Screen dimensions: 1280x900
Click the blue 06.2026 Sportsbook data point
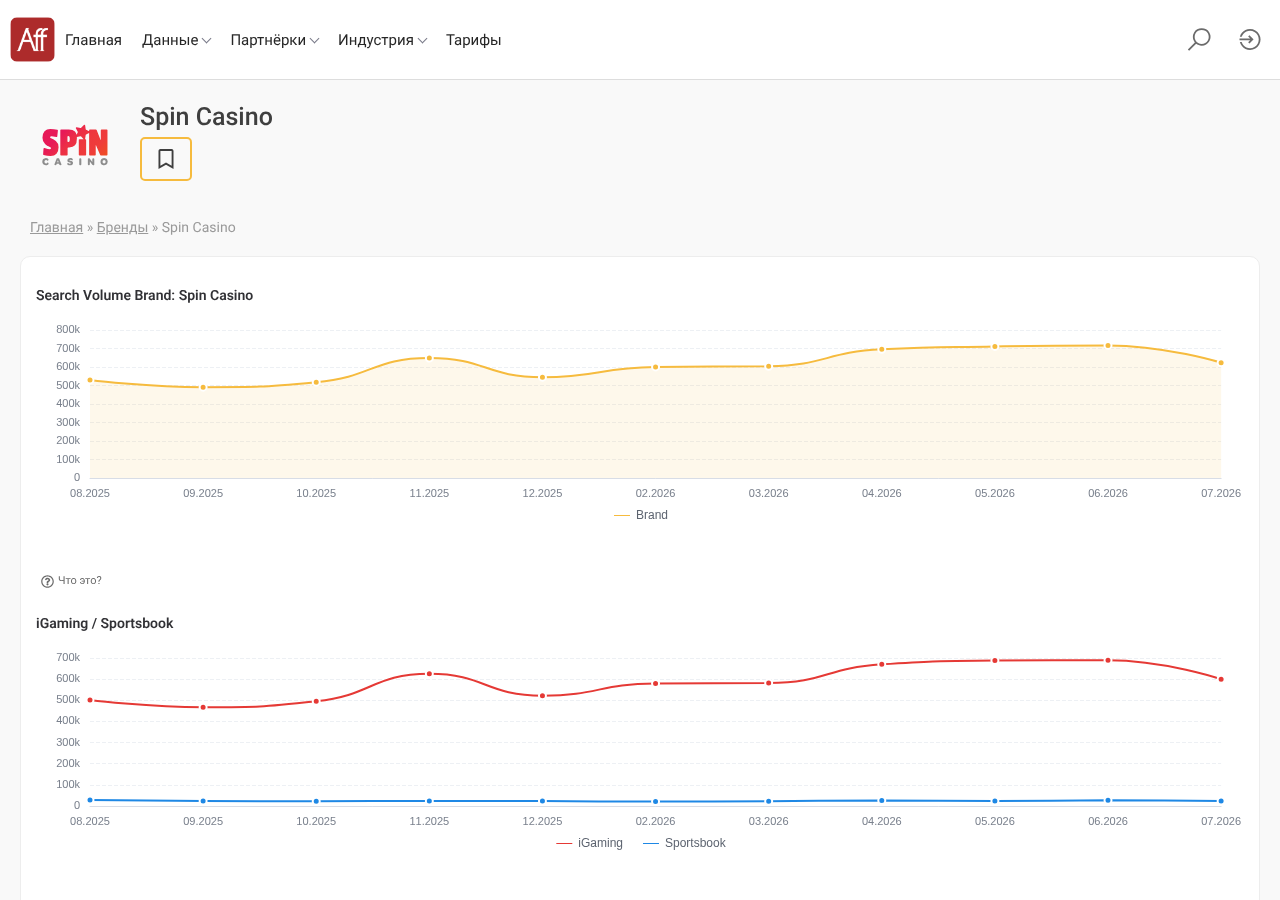point(1108,800)
